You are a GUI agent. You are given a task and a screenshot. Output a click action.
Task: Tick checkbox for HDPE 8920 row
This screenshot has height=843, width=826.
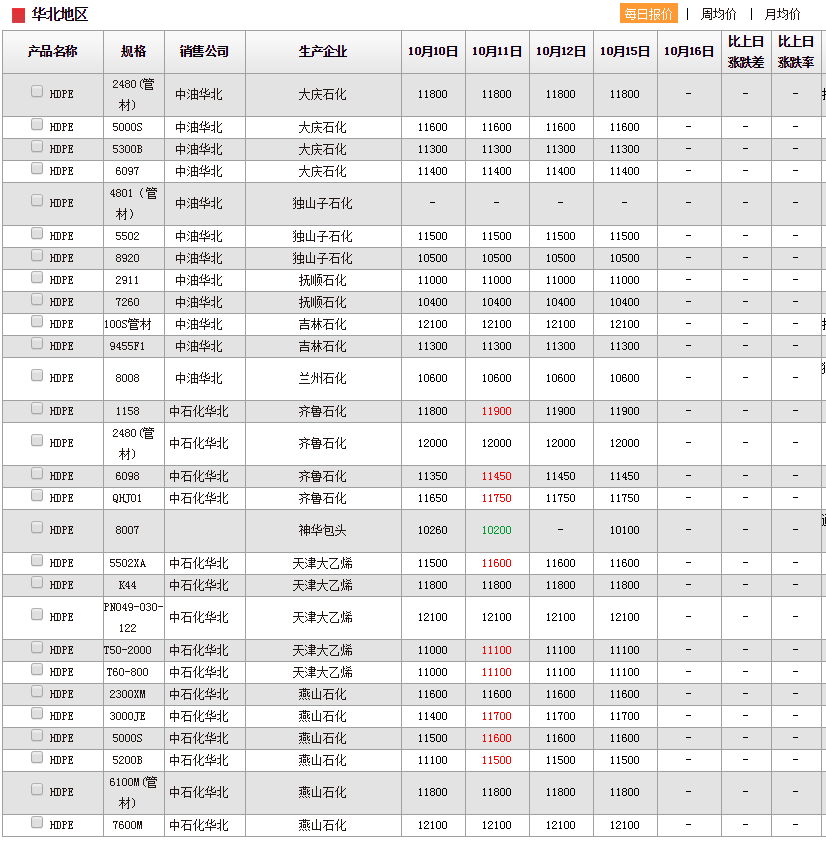(x=37, y=255)
